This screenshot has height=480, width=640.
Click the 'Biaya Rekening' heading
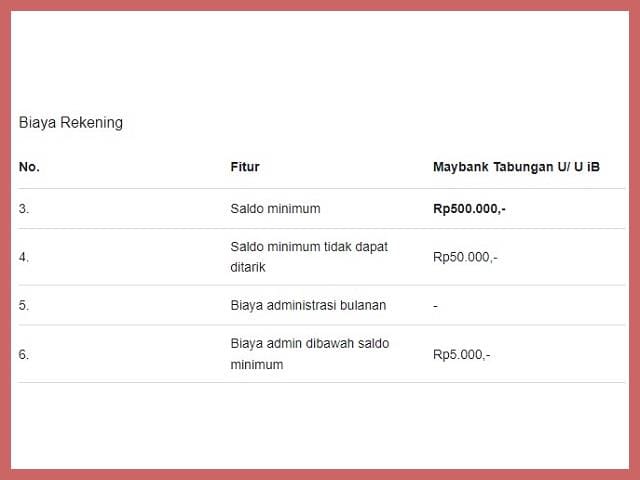click(71, 123)
